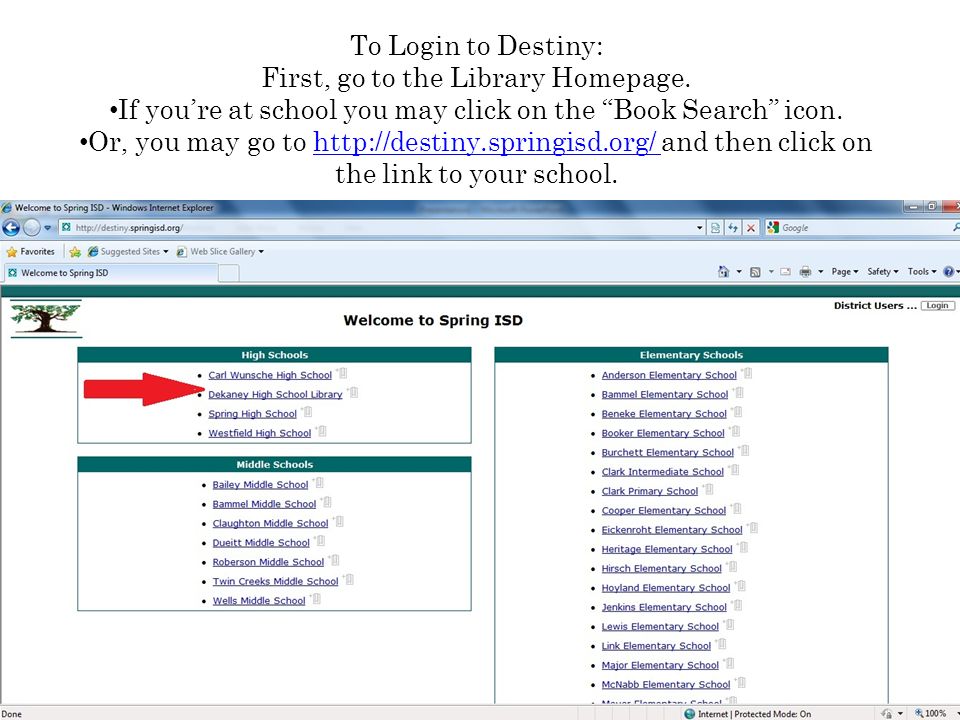The image size is (960, 720).
Task: Open Clark Intermediate School link
Action: pos(662,472)
